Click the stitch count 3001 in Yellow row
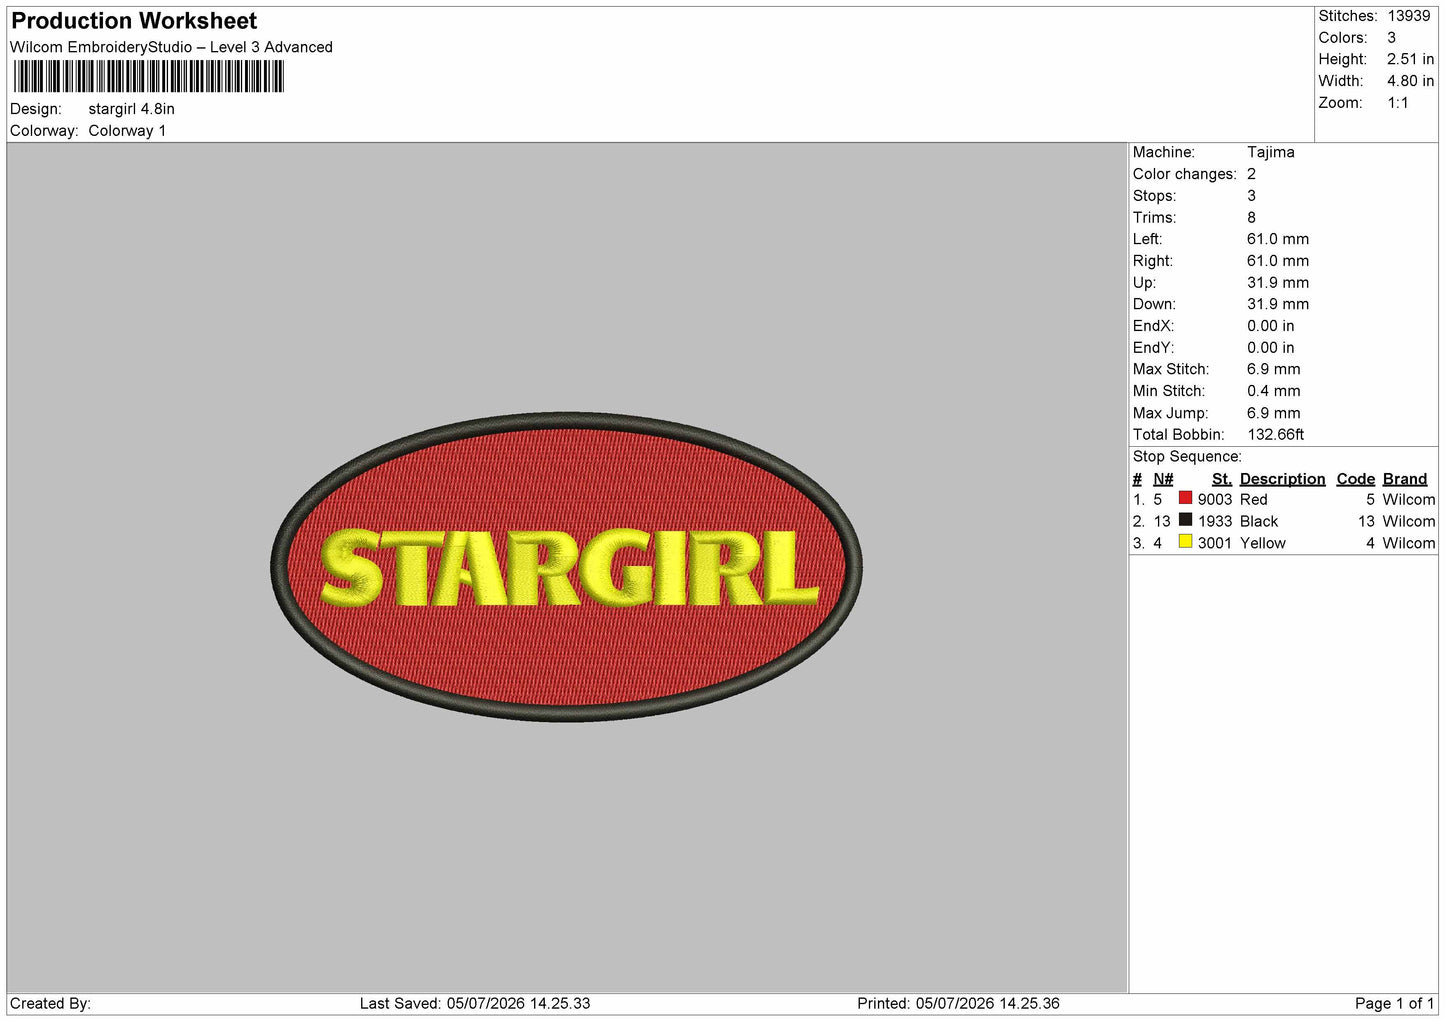Image resolution: width=1445 pixels, height=1021 pixels. pyautogui.click(x=1215, y=543)
